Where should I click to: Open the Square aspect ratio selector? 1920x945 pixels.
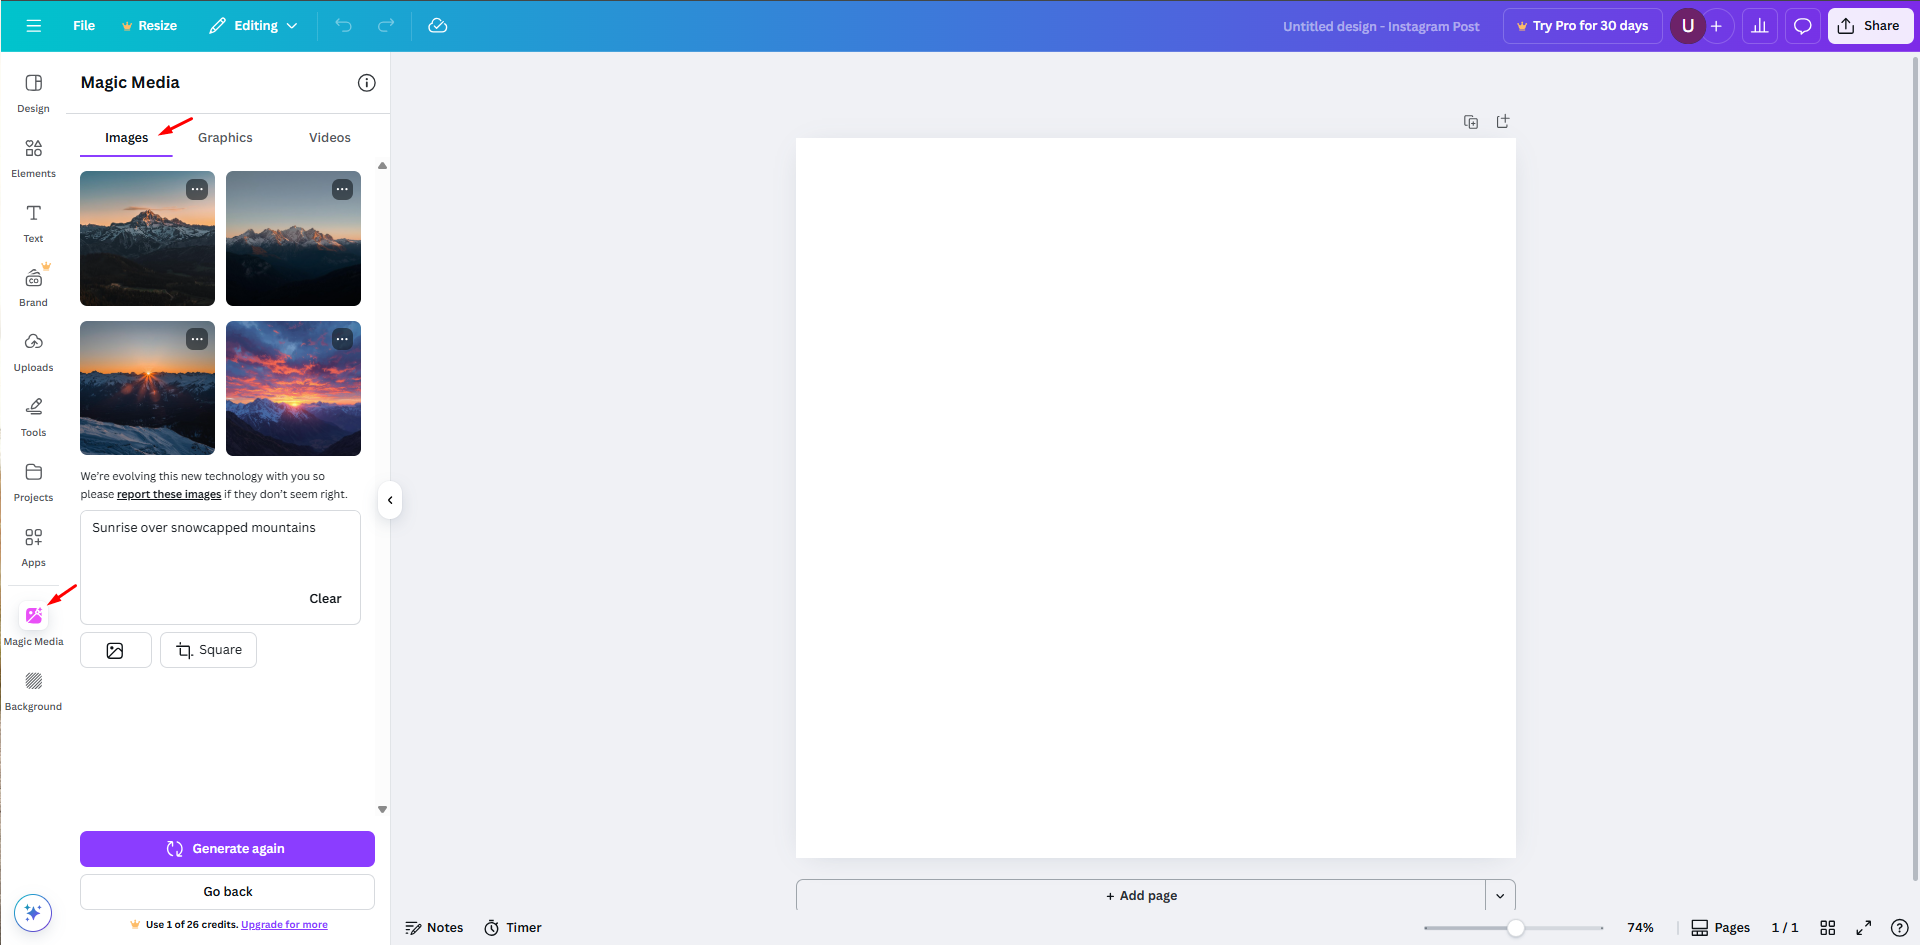[208, 650]
